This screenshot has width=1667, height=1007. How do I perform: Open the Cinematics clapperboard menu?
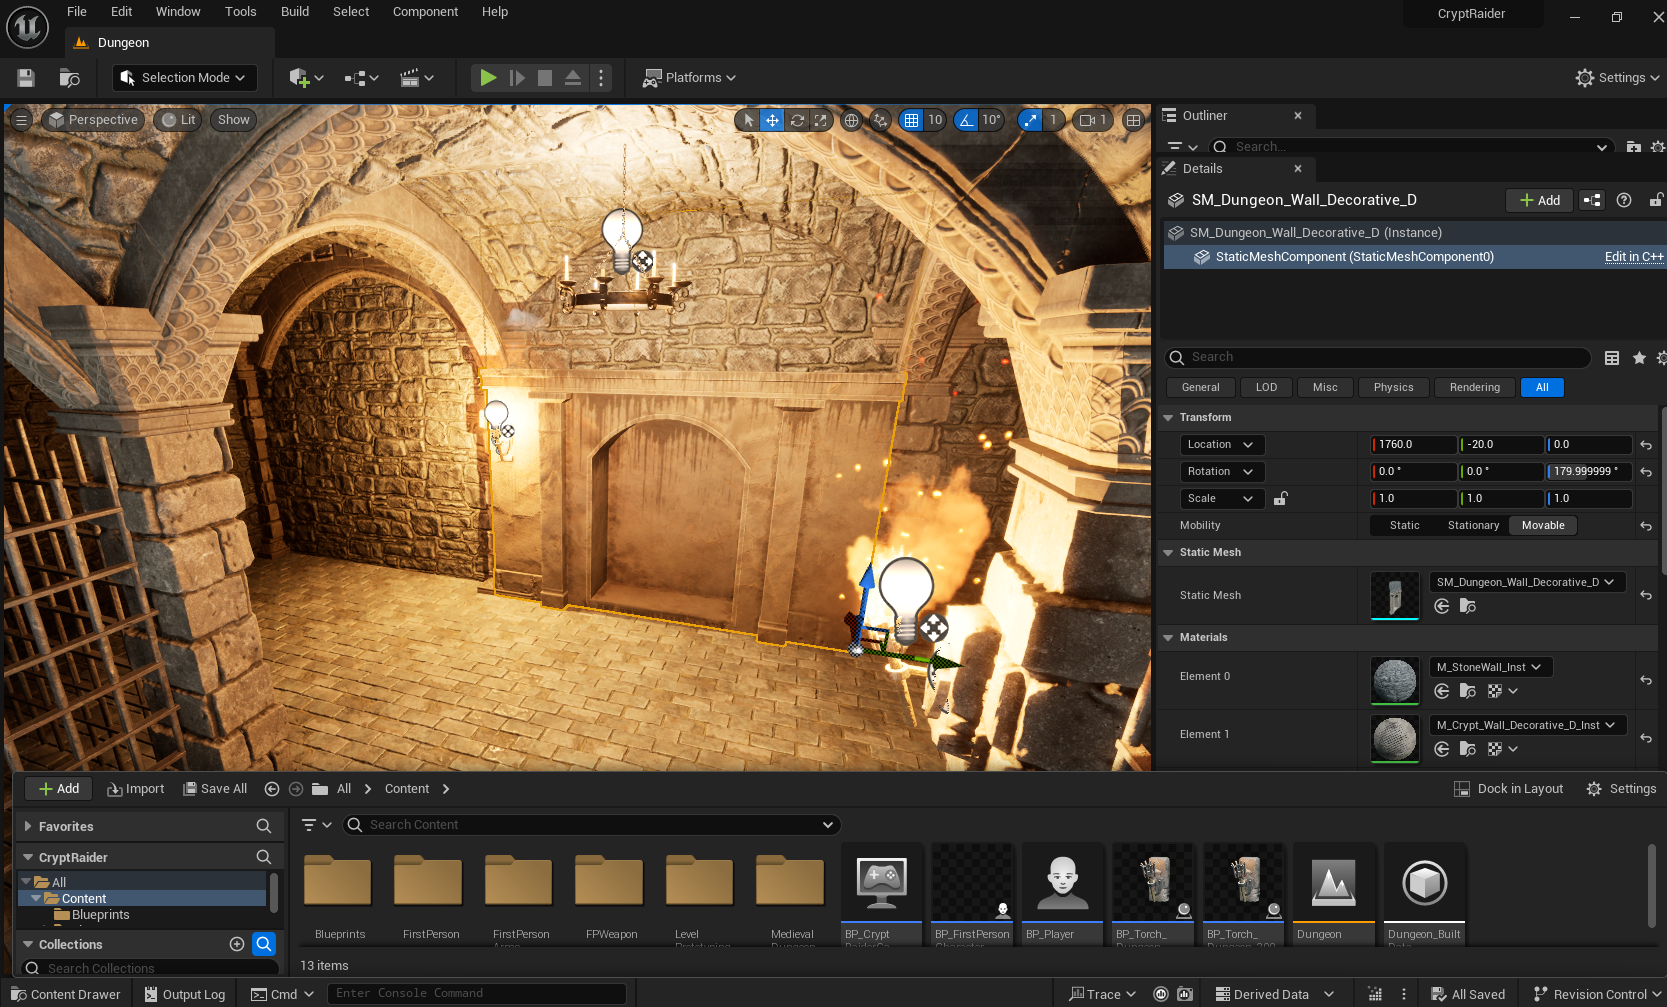[x=416, y=78]
